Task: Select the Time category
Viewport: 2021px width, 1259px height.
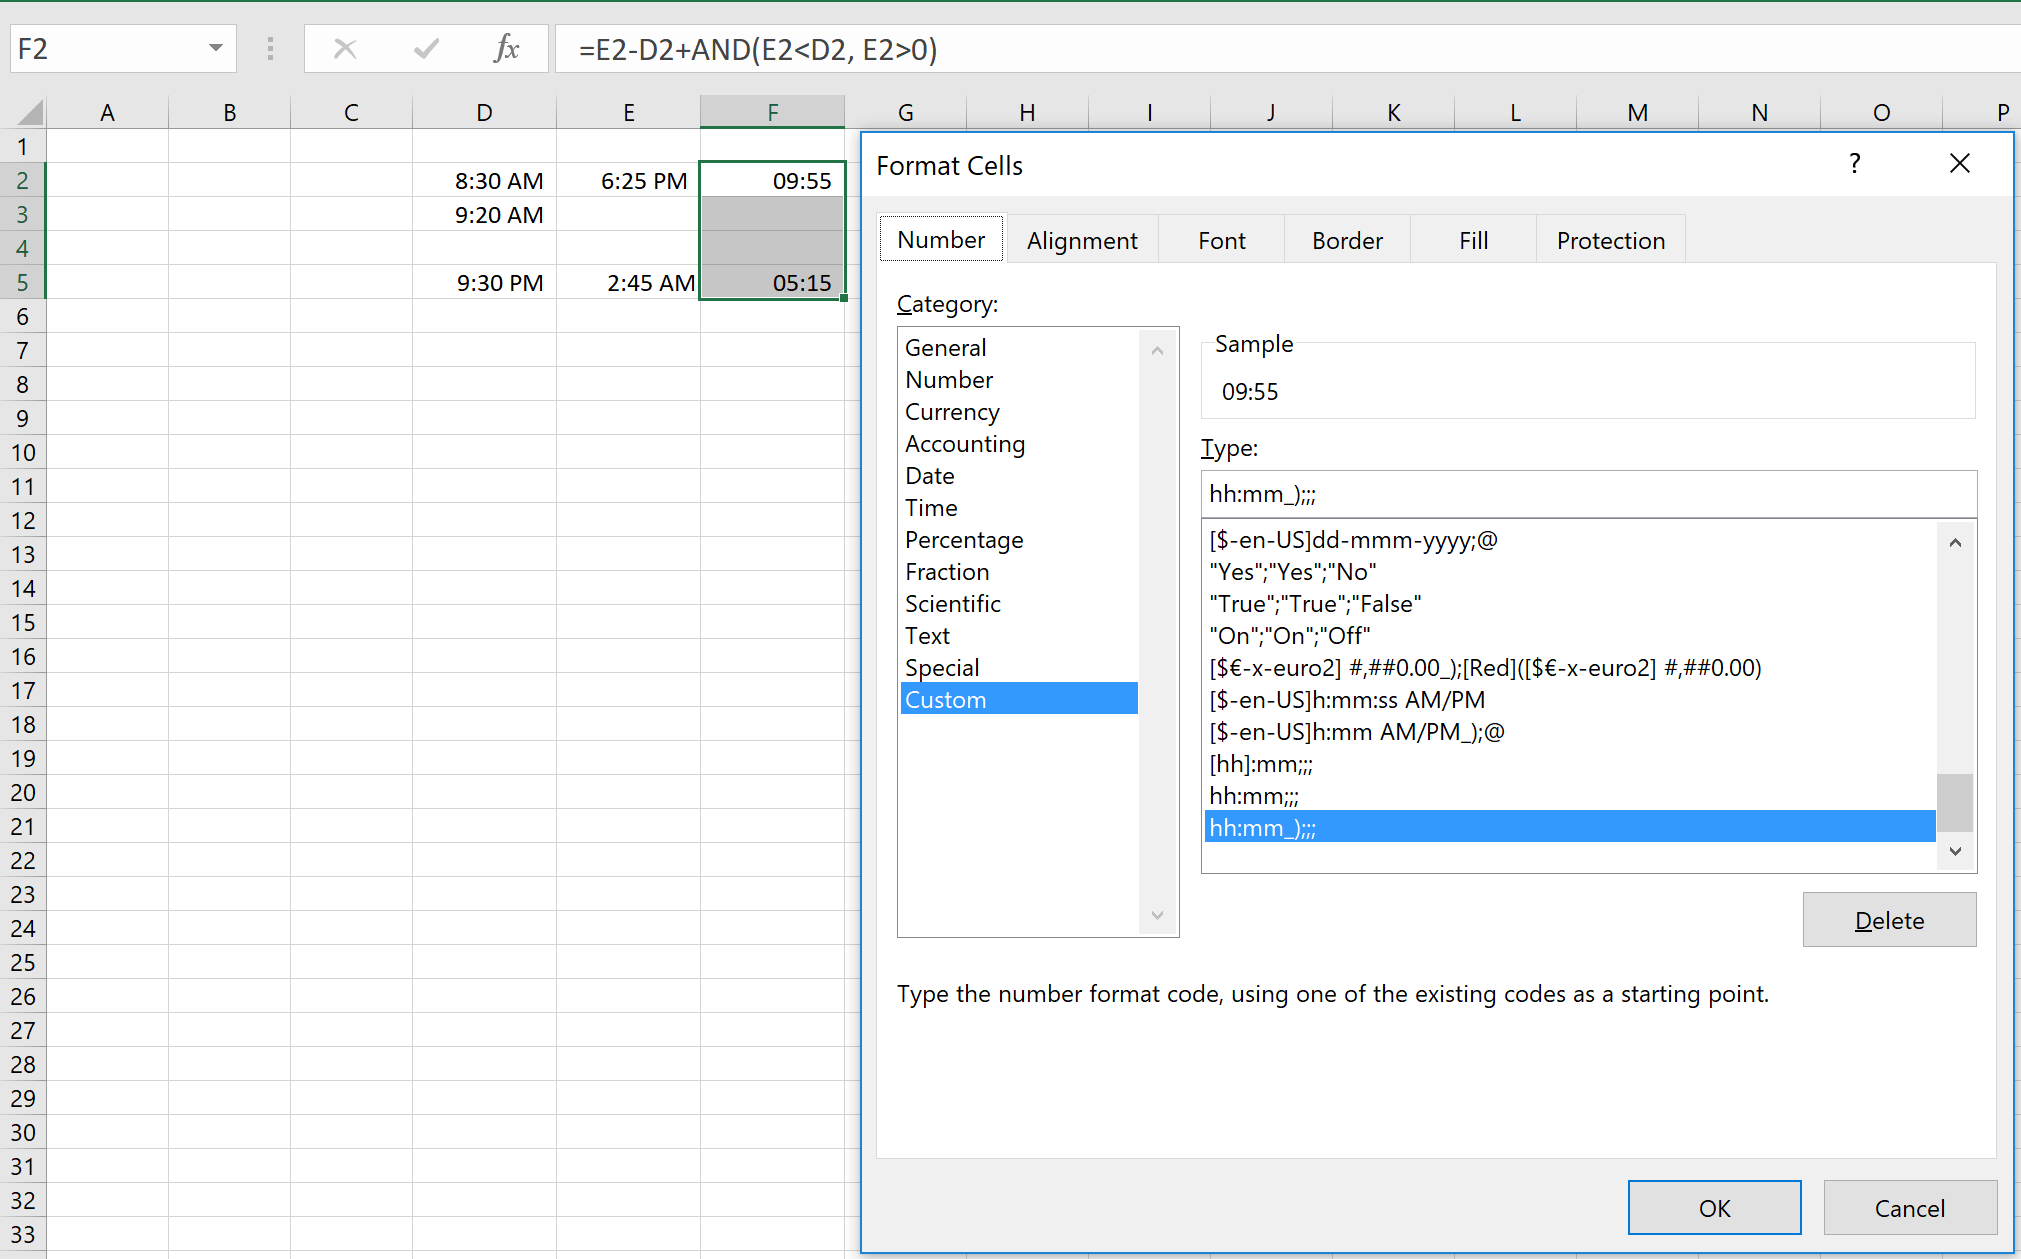Action: (x=930, y=507)
